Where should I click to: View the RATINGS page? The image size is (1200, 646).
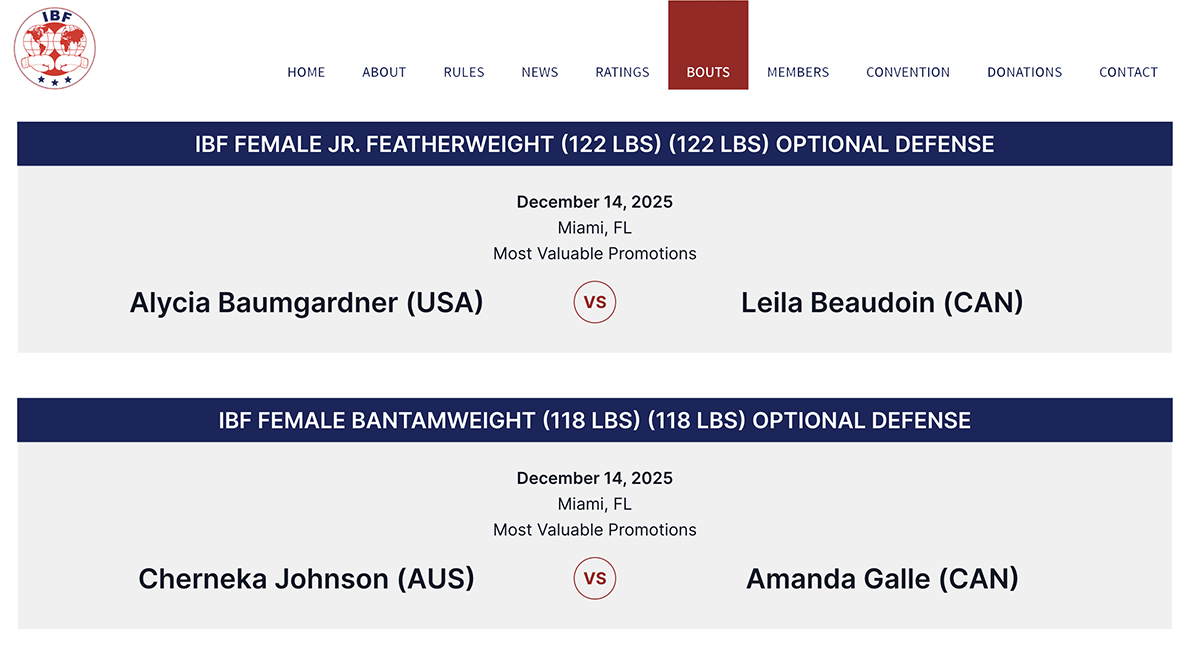point(622,71)
